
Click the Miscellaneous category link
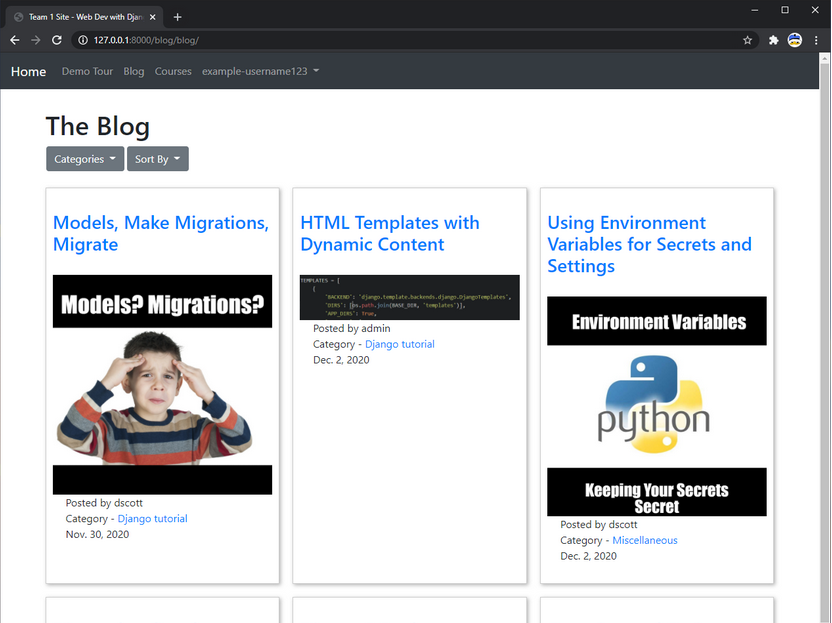pos(644,540)
